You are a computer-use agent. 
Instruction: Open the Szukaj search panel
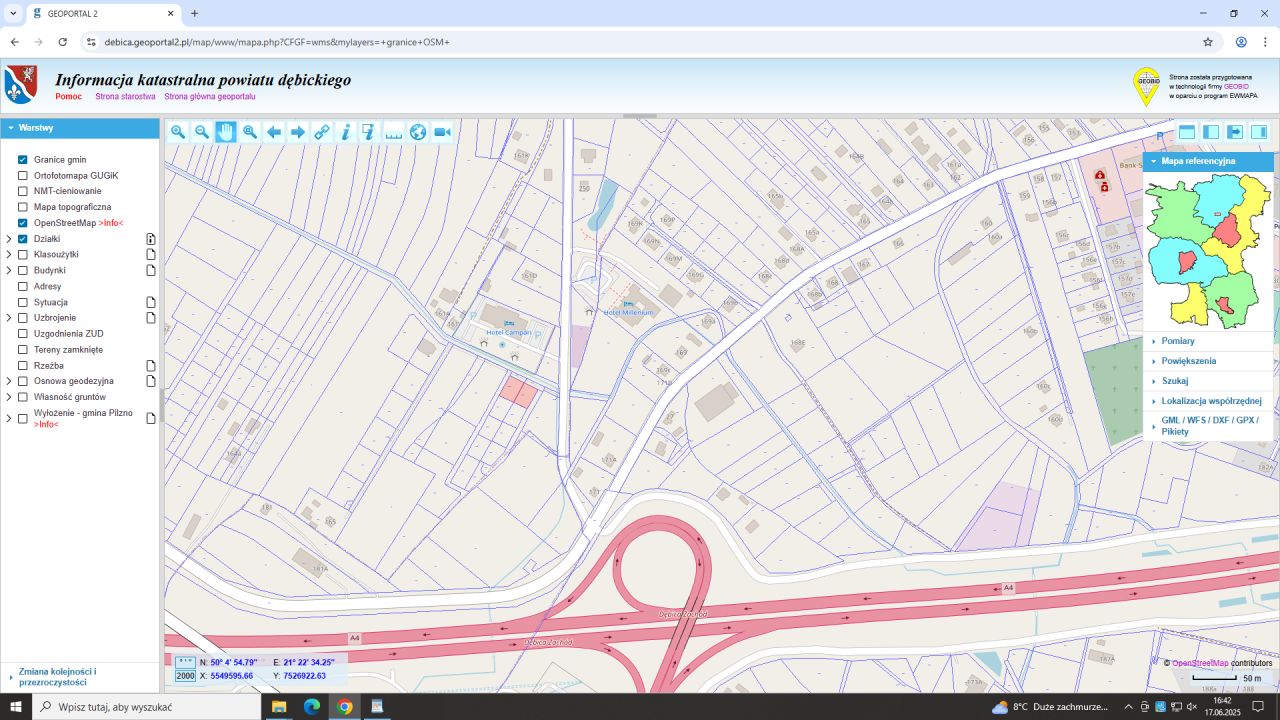[1174, 381]
